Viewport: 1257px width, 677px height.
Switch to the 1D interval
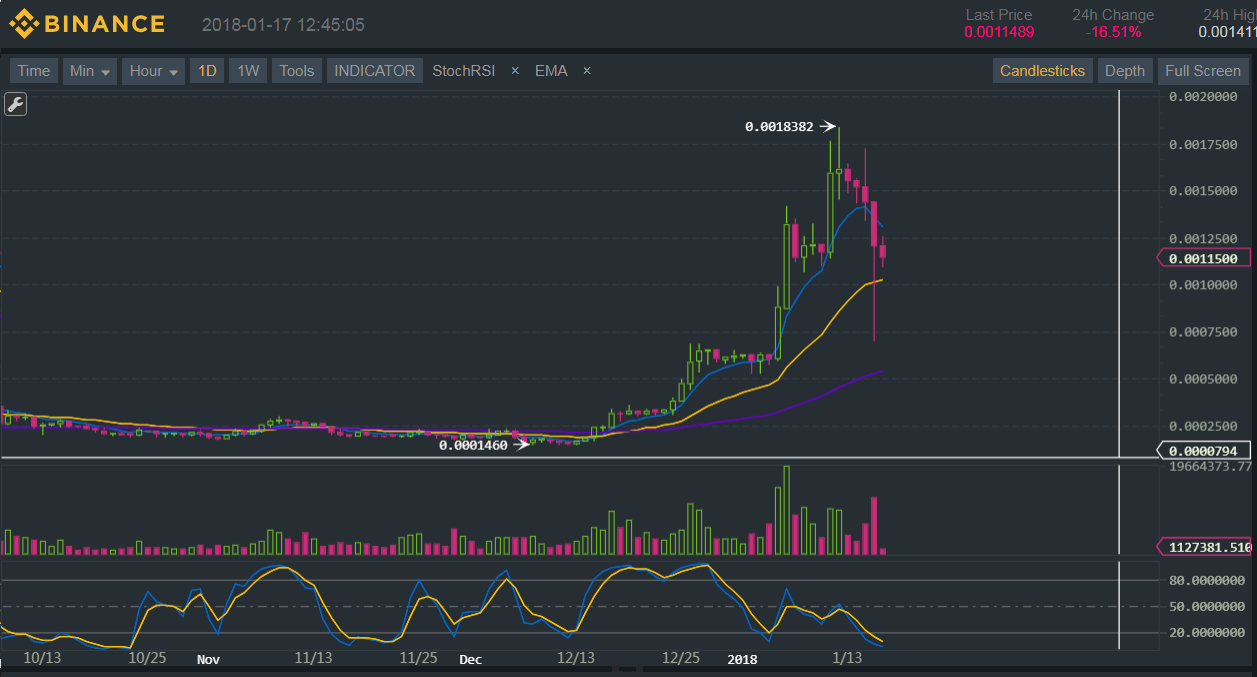click(x=207, y=71)
